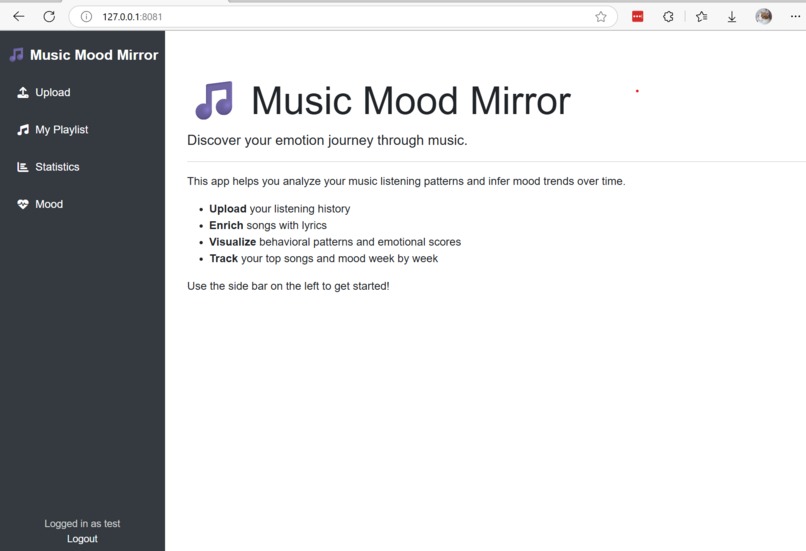The image size is (806, 551).
Task: Click the 'Upload your listening history' bullet
Action: click(280, 209)
